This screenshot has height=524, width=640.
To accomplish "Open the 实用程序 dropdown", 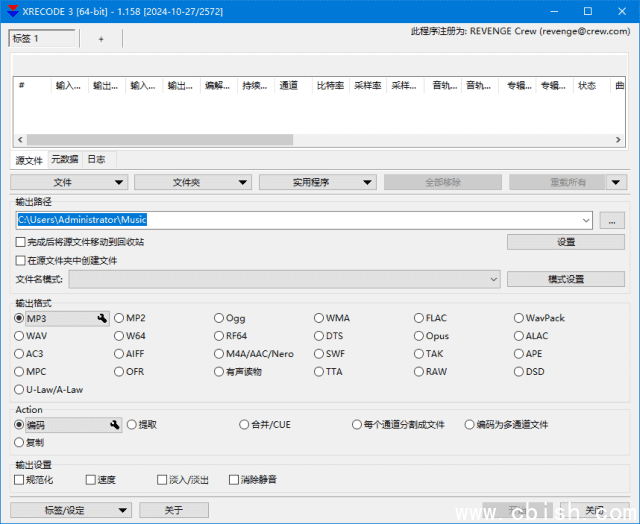I will (x=317, y=182).
